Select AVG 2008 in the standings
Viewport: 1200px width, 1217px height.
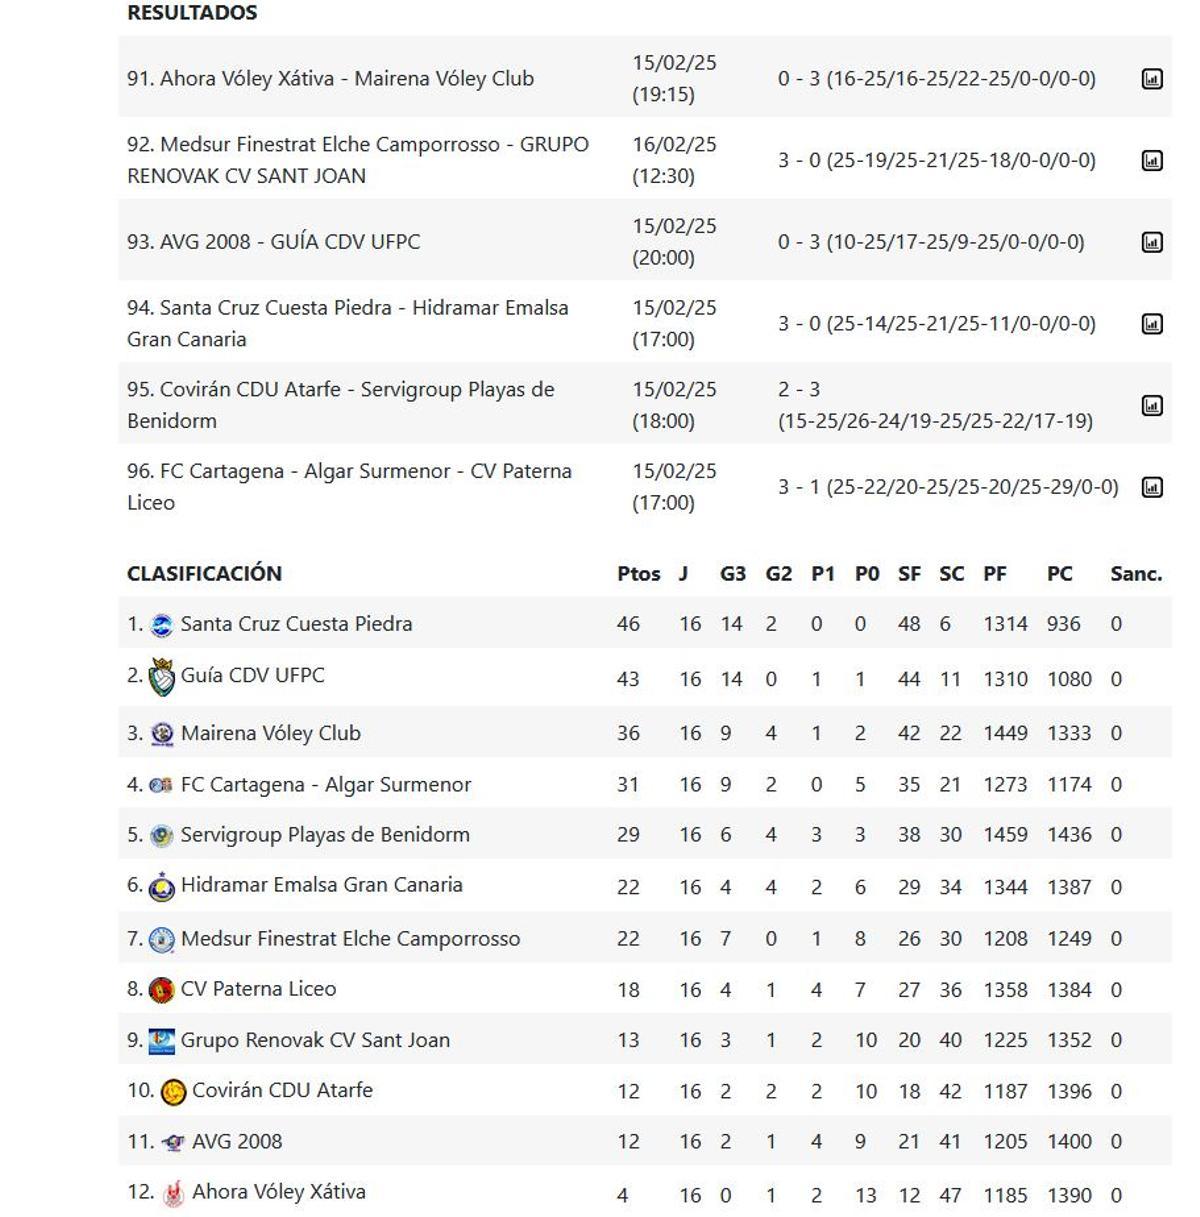click(x=237, y=1142)
